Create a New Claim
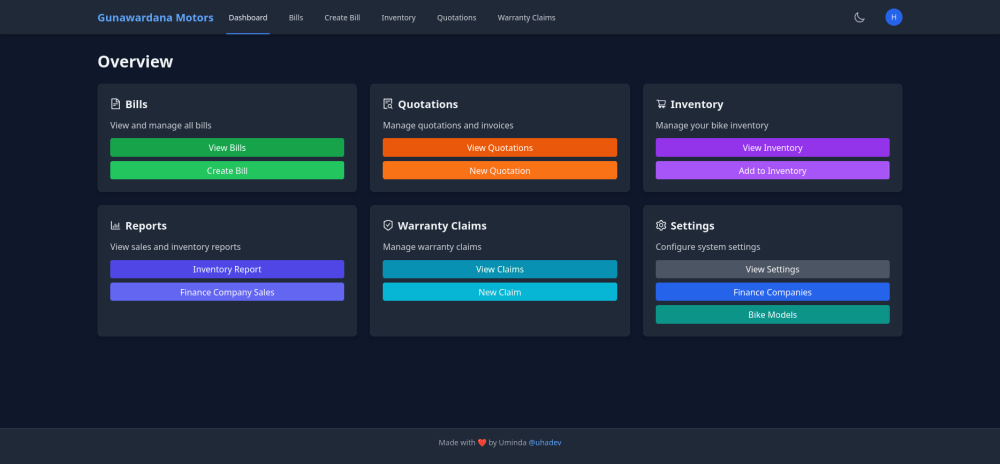Screen dimensions: 1000x464 click(x=500, y=292)
